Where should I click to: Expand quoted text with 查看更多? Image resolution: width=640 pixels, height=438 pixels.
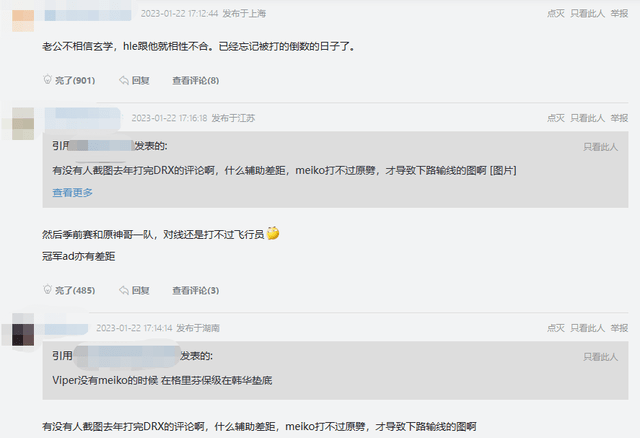click(72, 192)
